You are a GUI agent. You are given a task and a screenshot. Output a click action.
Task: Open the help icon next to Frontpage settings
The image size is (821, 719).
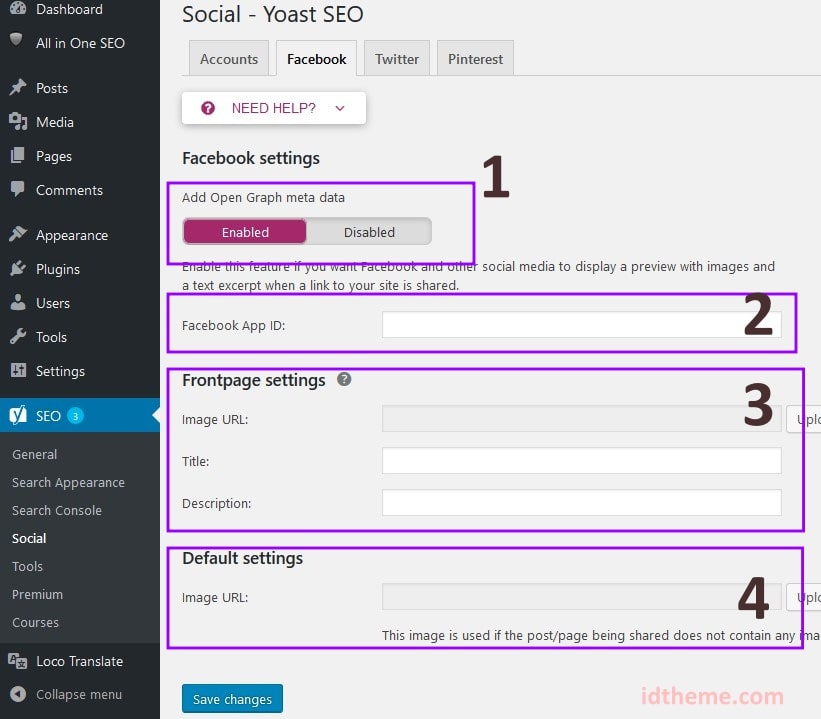[344, 380]
